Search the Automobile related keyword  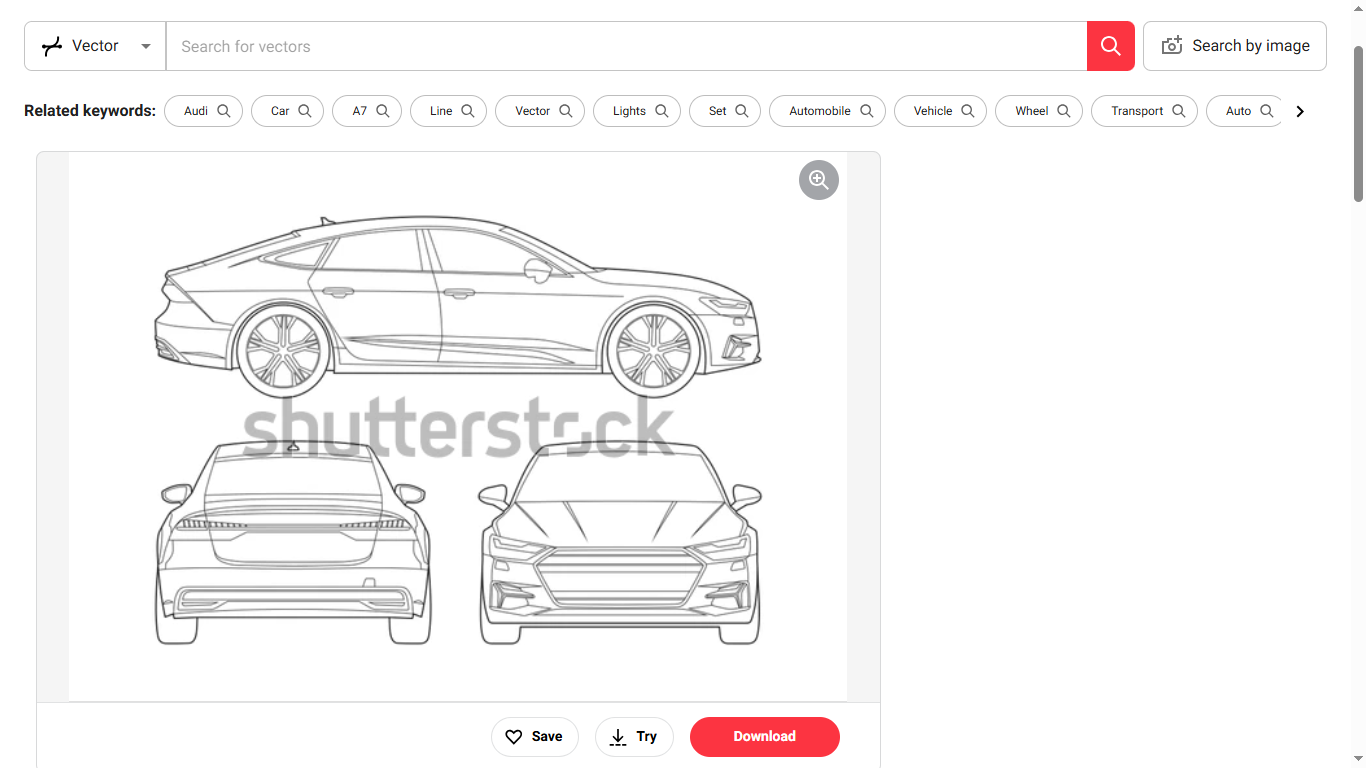coord(826,111)
